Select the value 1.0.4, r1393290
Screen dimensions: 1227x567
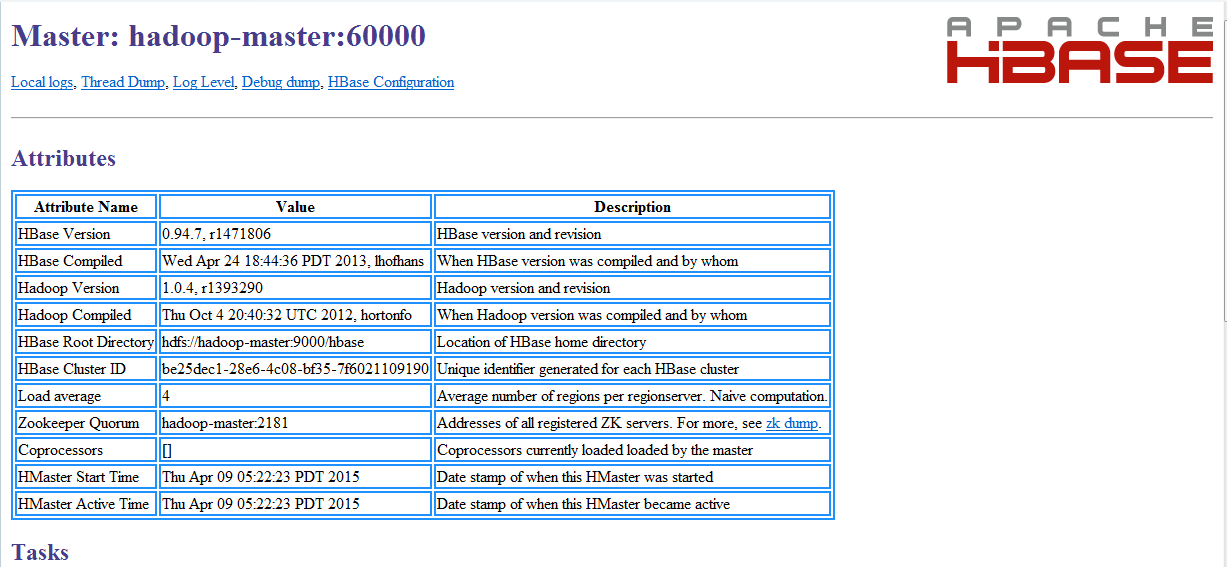(295, 288)
